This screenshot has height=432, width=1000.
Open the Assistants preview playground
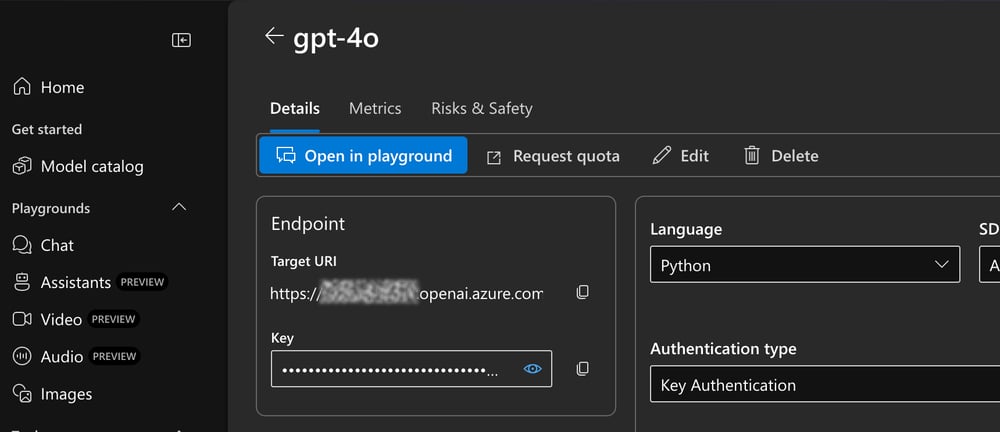[75, 283]
